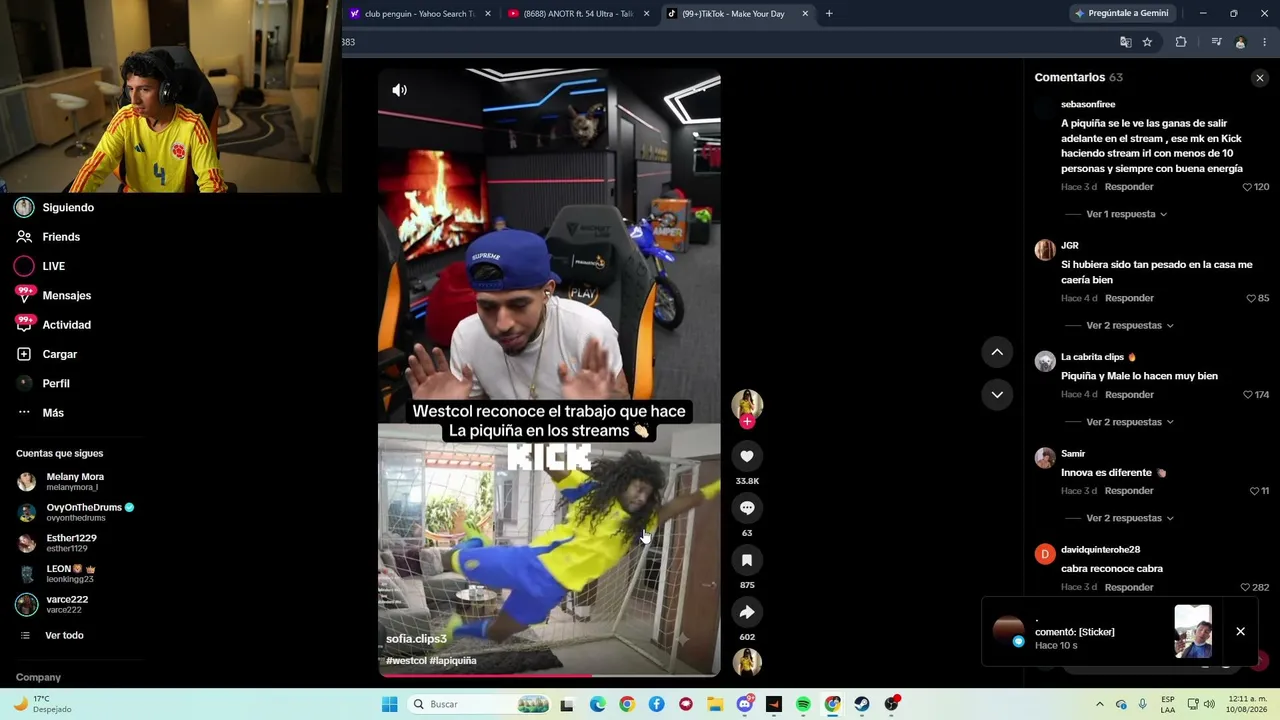Expand 'Ver todo' followed accounts list
1280x720 pixels.
64,636
